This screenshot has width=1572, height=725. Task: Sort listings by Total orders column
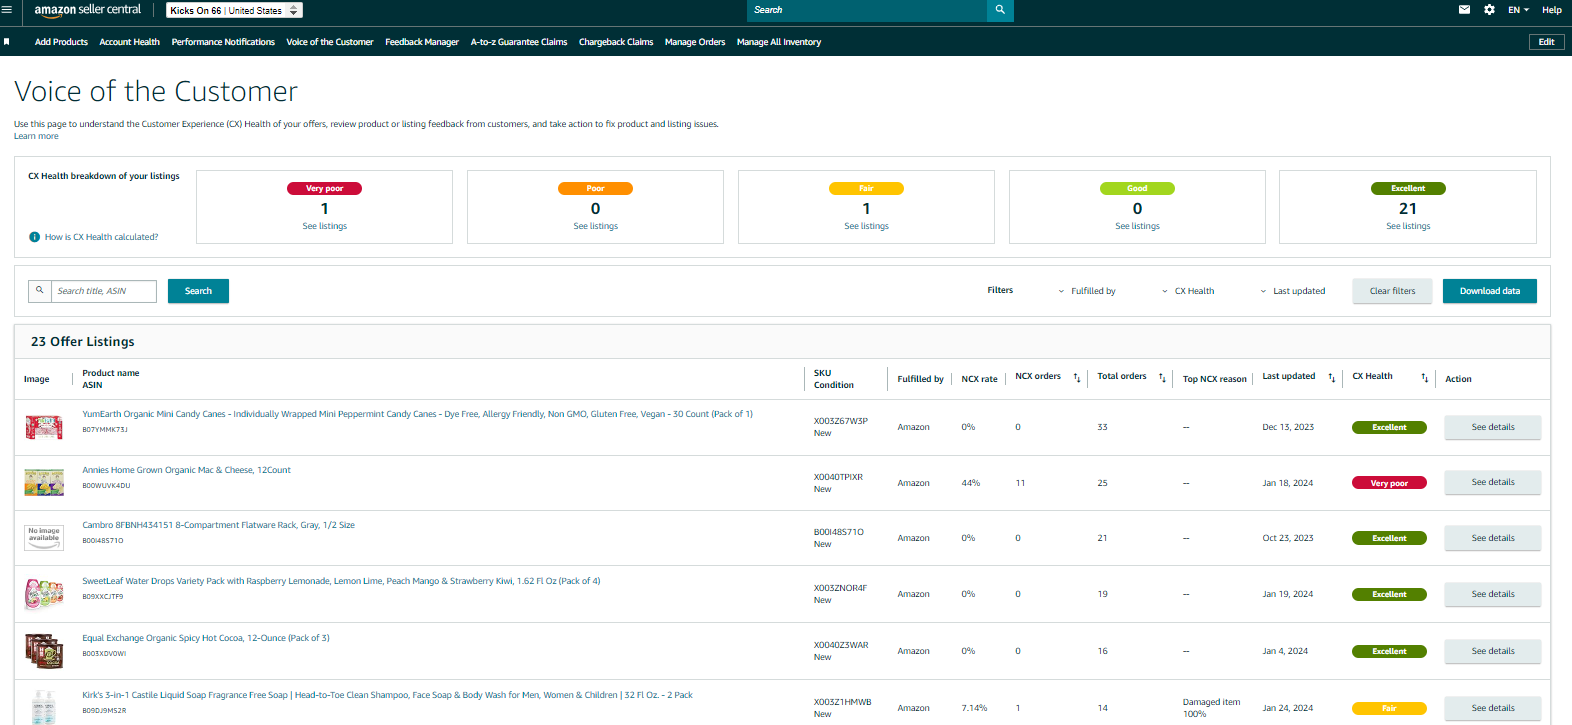click(x=1162, y=378)
